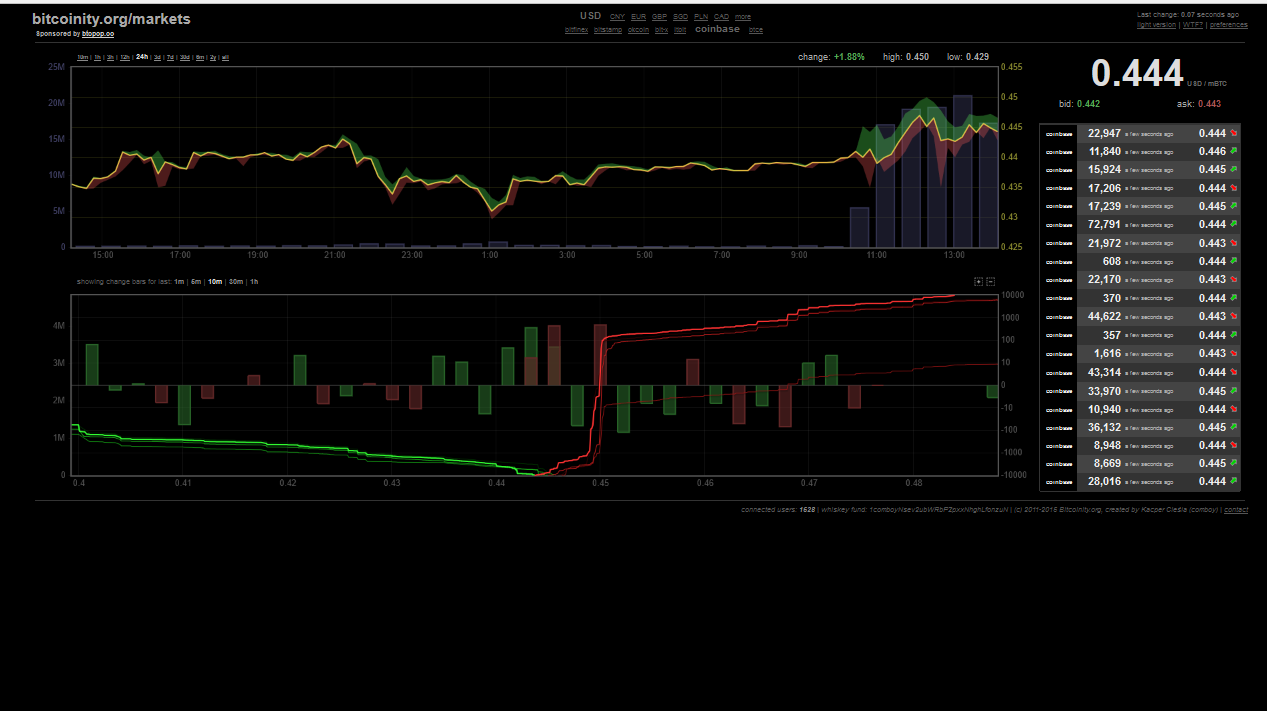Select the 12h chart timespan
This screenshot has height=711, width=1267.
[x=125, y=57]
